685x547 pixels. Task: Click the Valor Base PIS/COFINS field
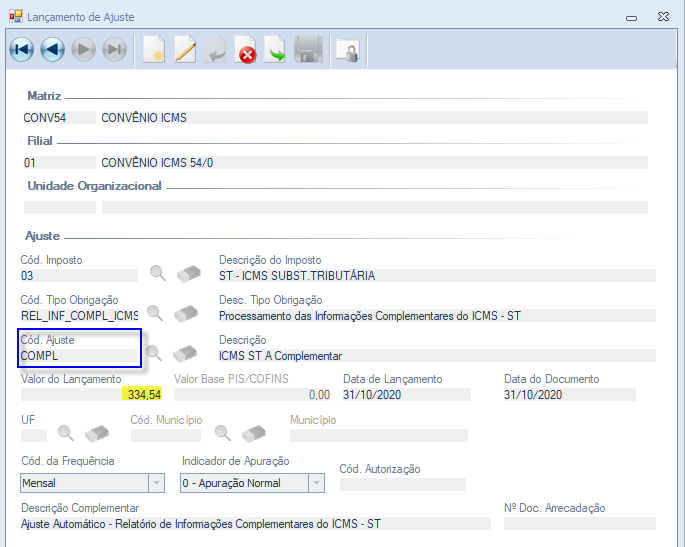[252, 395]
